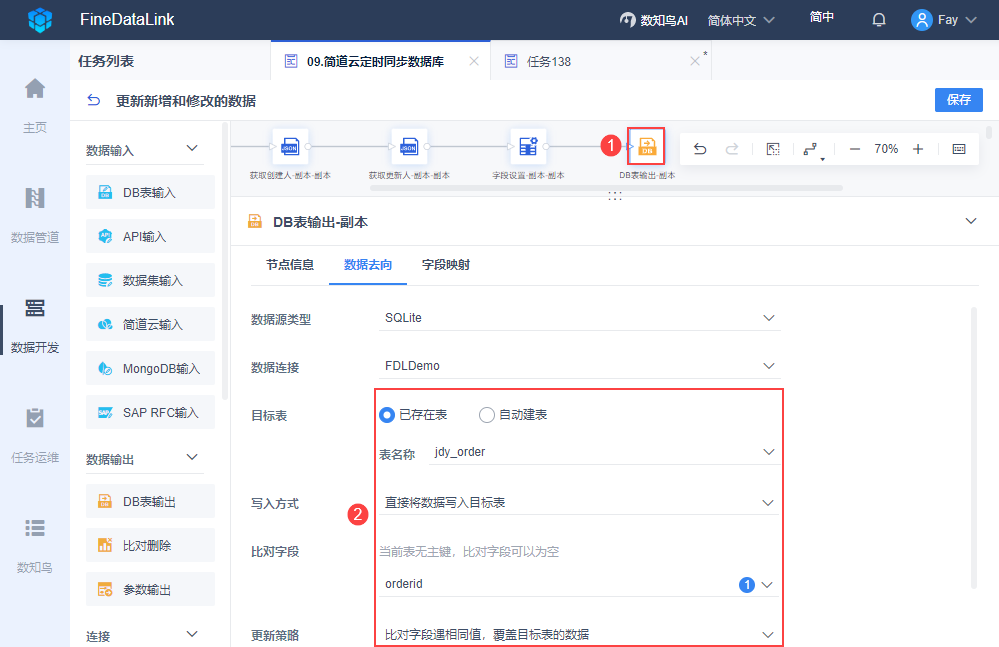The height and width of the screenshot is (647, 999).
Task: Click the back arrow beside 更新新增和修改的数据
Action: (94, 100)
